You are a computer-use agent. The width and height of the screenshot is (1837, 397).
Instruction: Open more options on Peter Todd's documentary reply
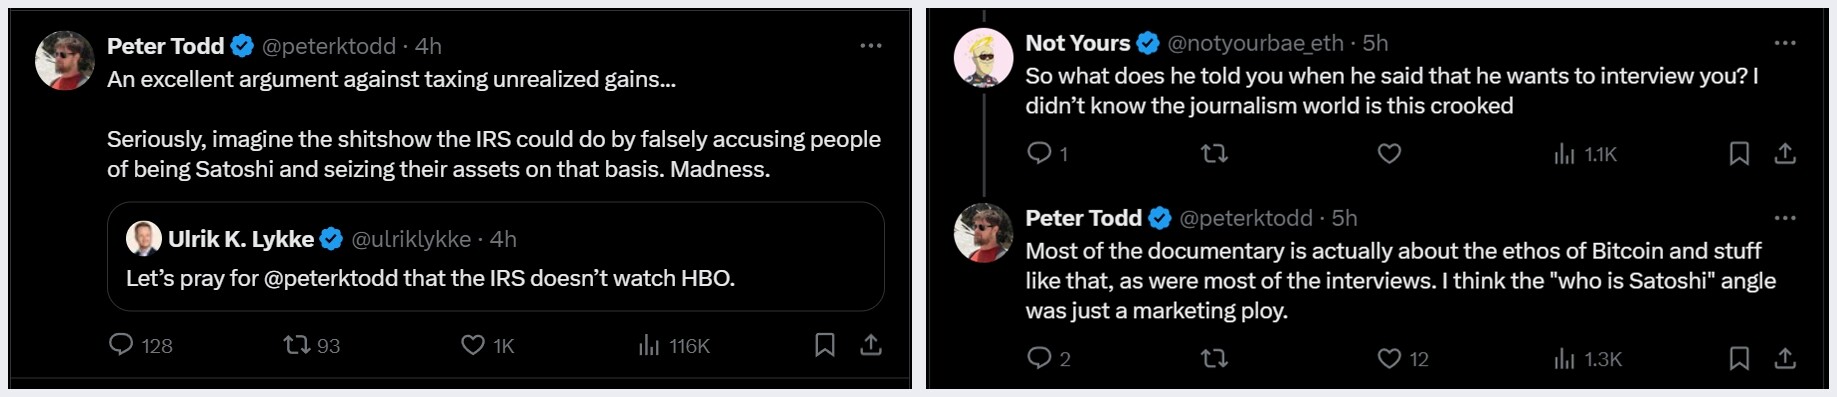coord(1785,218)
